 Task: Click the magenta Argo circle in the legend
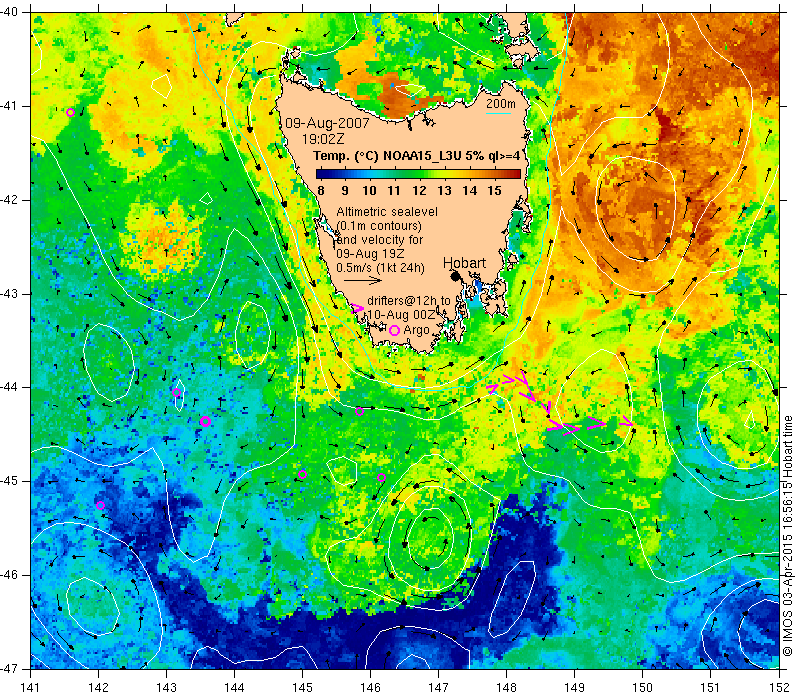coord(394,331)
